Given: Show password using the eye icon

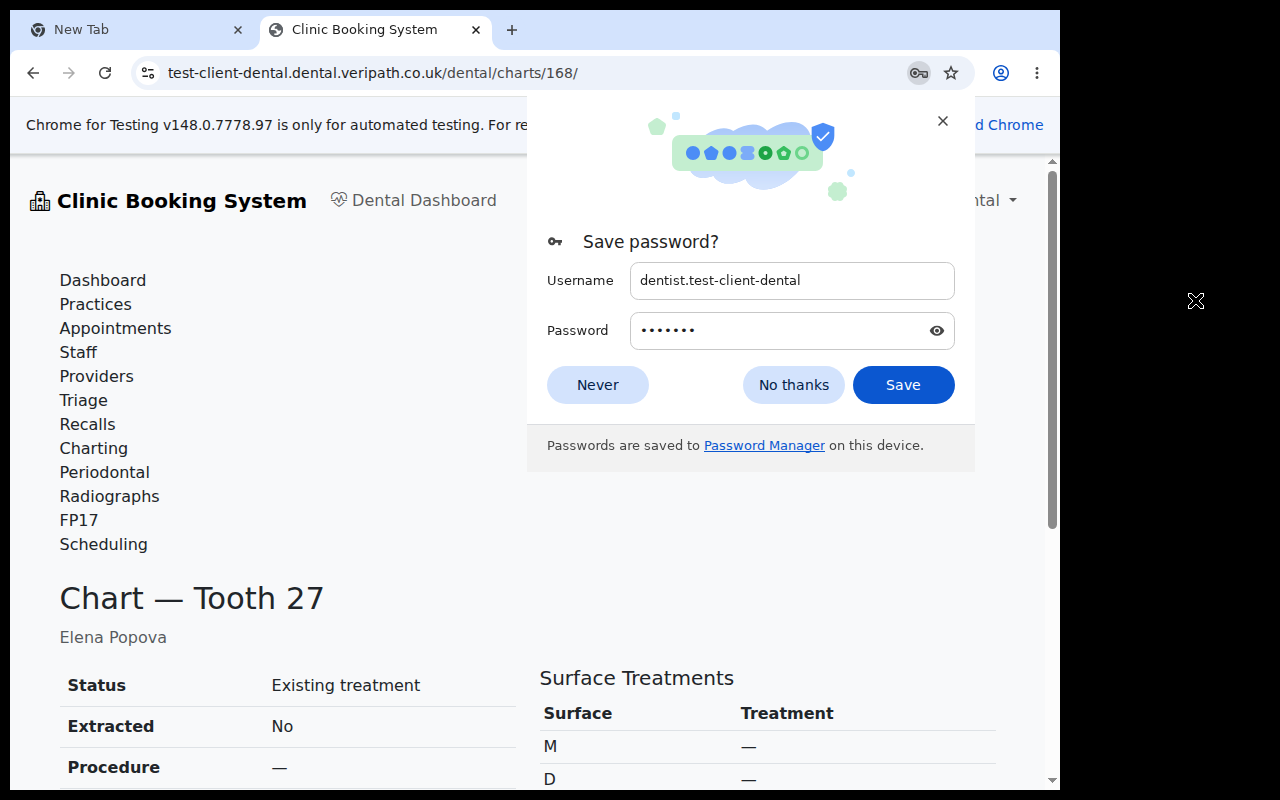Looking at the screenshot, I should [x=937, y=331].
